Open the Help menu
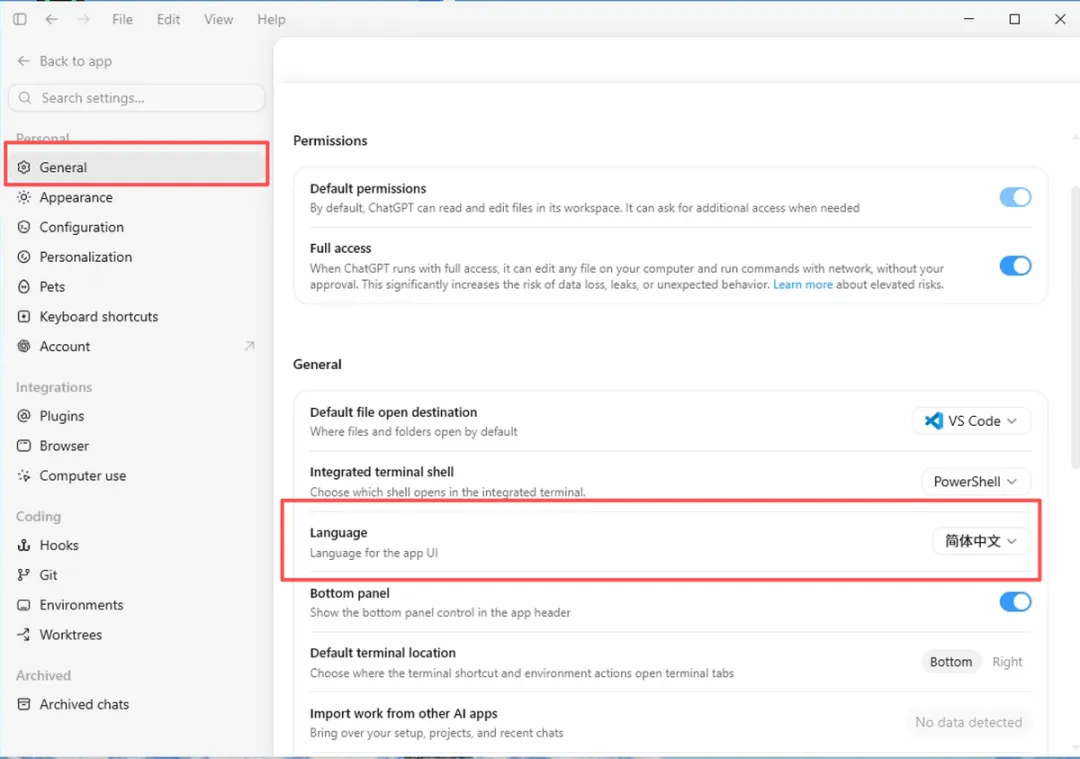The width and height of the screenshot is (1080, 759). coord(271,19)
